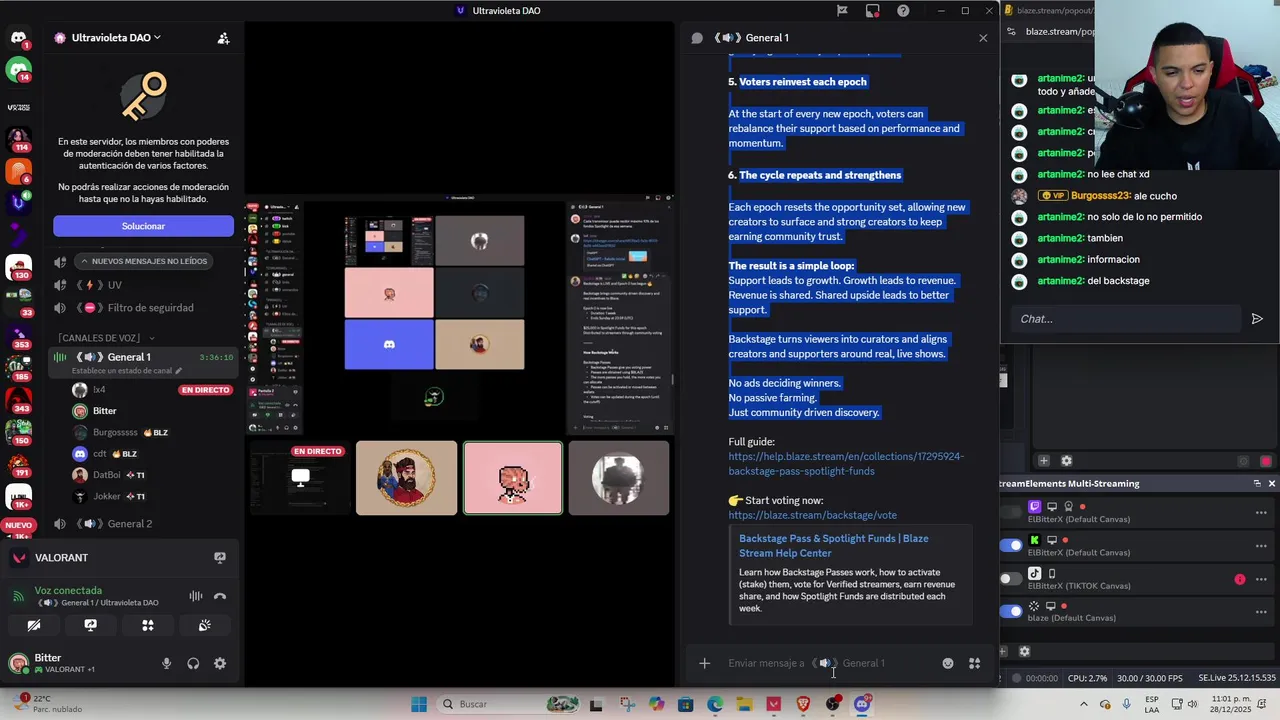Viewport: 1280px width, 720px height.
Task: Open the Backstage Pass & Spotlight Funds embed title
Action: (x=833, y=545)
